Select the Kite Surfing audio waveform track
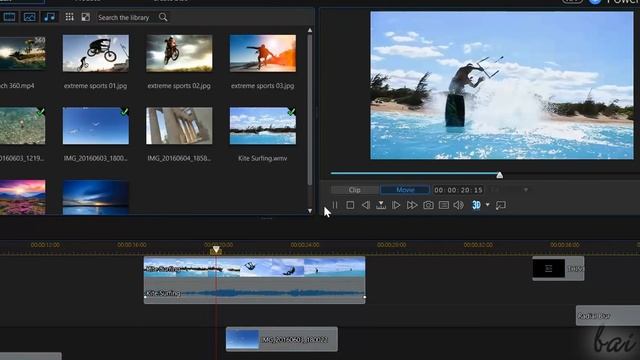The image size is (640, 360). [254, 292]
